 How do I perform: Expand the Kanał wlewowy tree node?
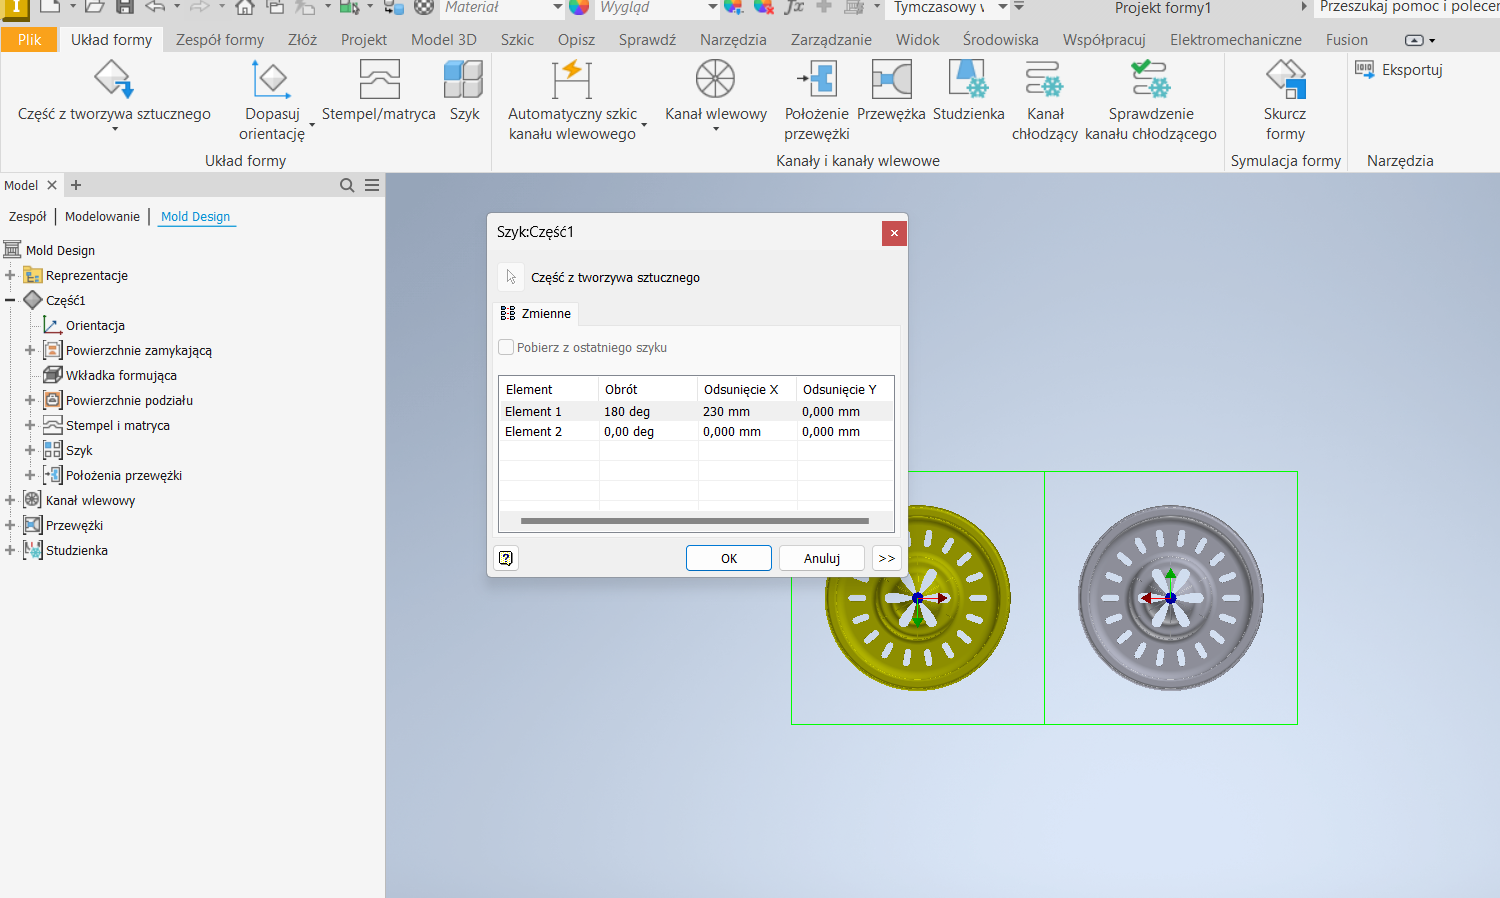click(x=10, y=500)
